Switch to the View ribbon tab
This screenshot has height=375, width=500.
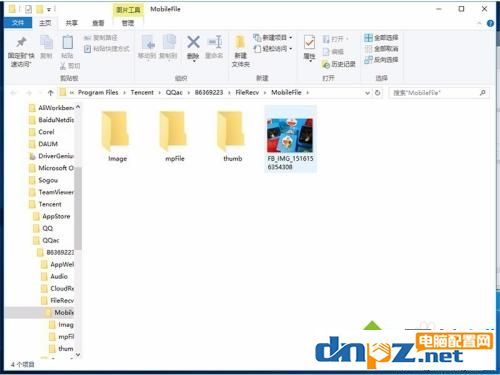click(98, 23)
